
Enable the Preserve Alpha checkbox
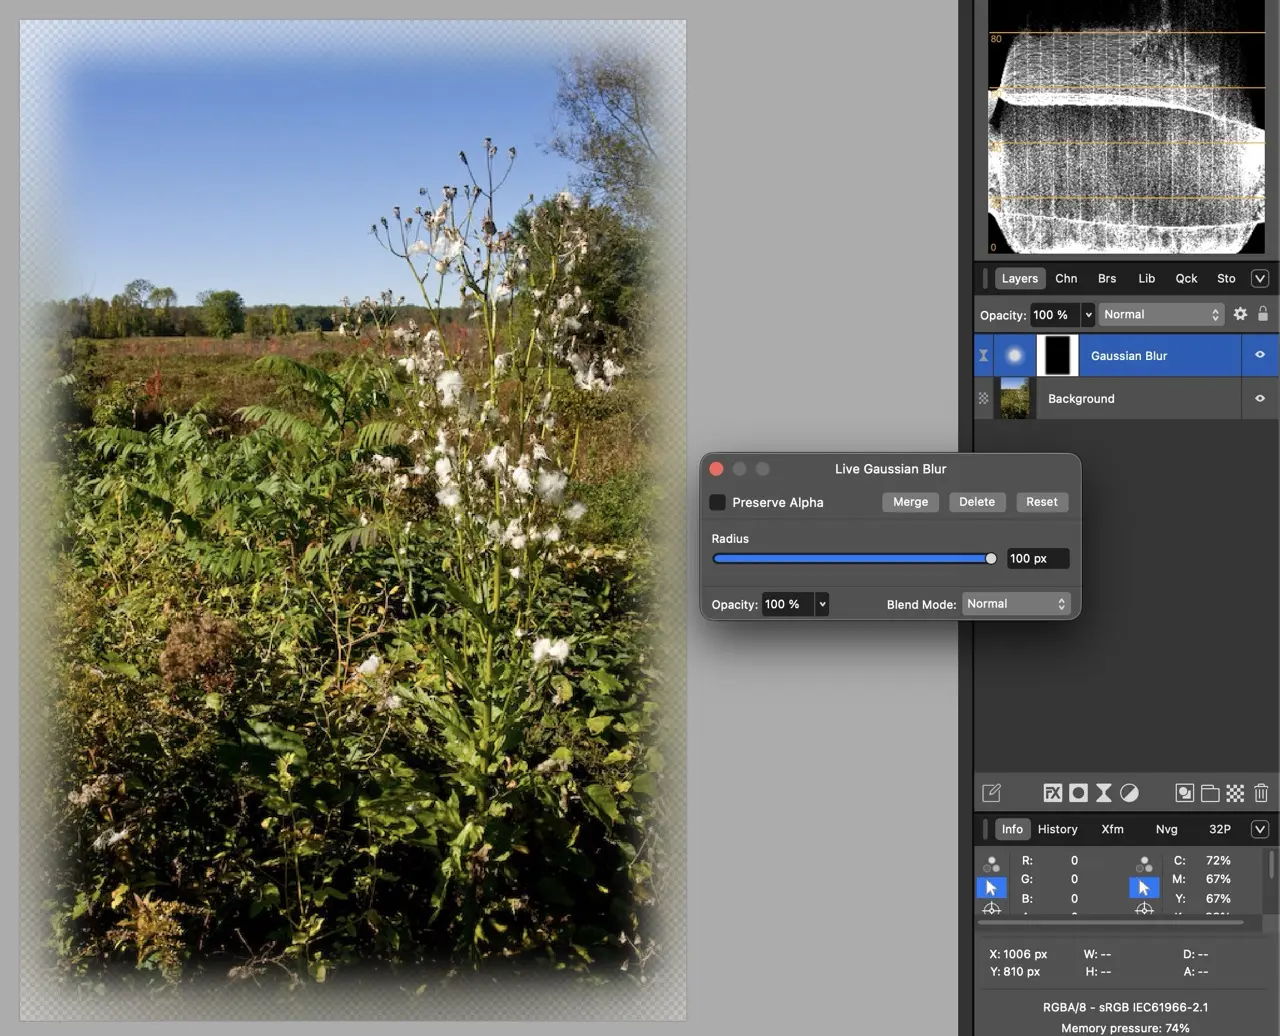(718, 502)
